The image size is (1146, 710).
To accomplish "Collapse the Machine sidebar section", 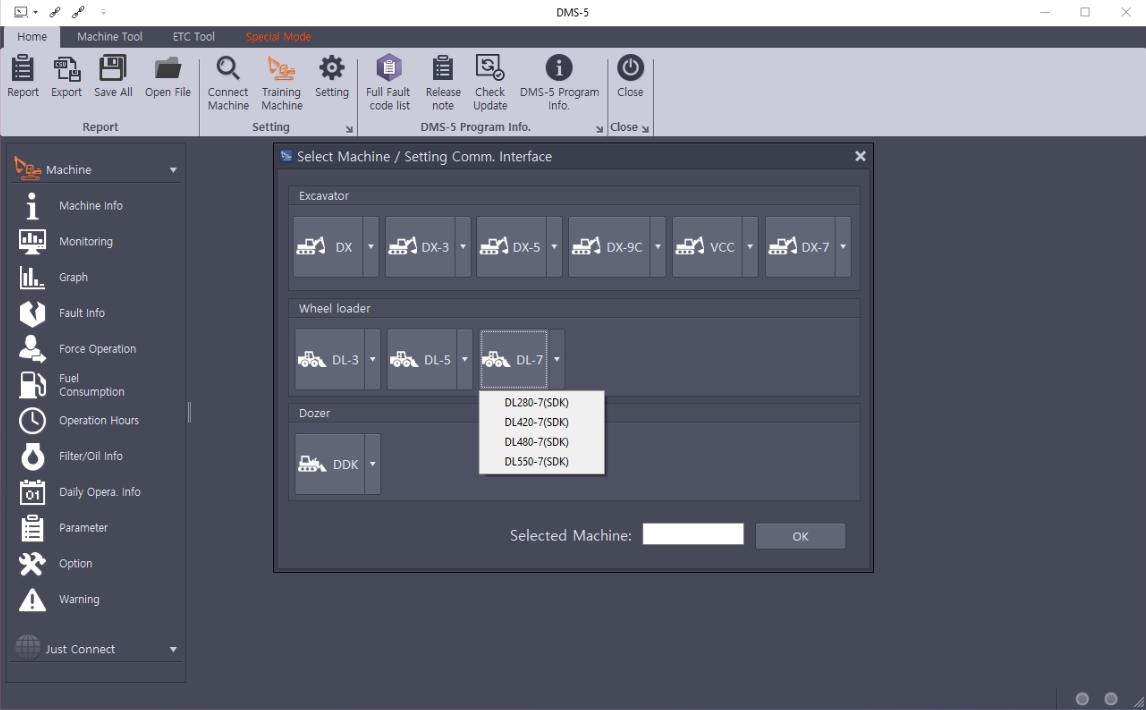I will (173, 170).
